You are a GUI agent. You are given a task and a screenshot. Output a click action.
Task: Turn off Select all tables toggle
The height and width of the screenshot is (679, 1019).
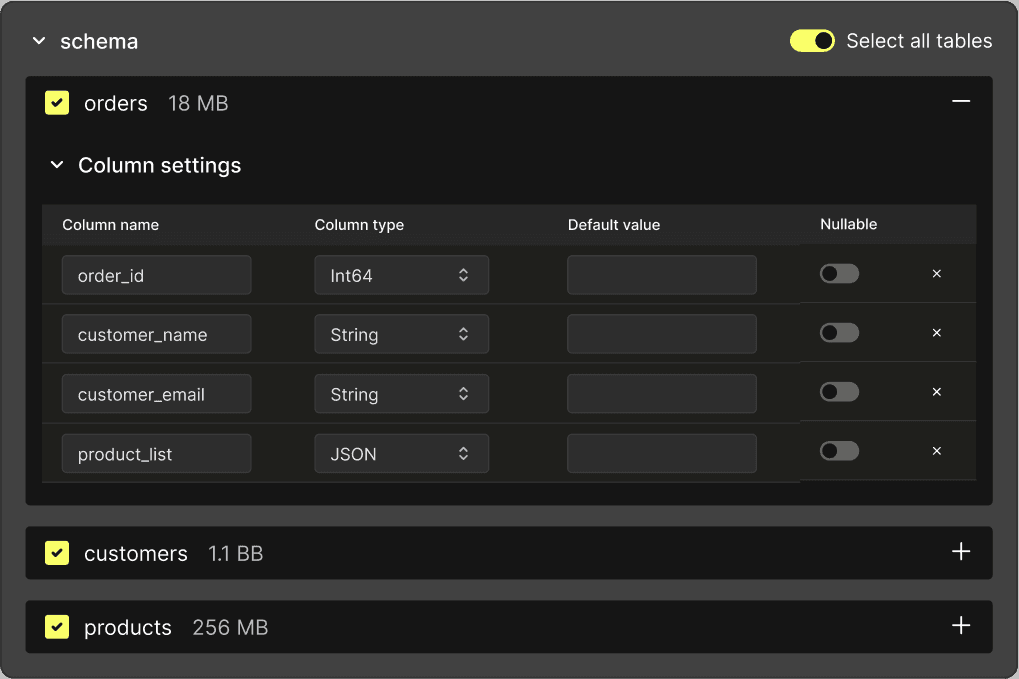812,41
